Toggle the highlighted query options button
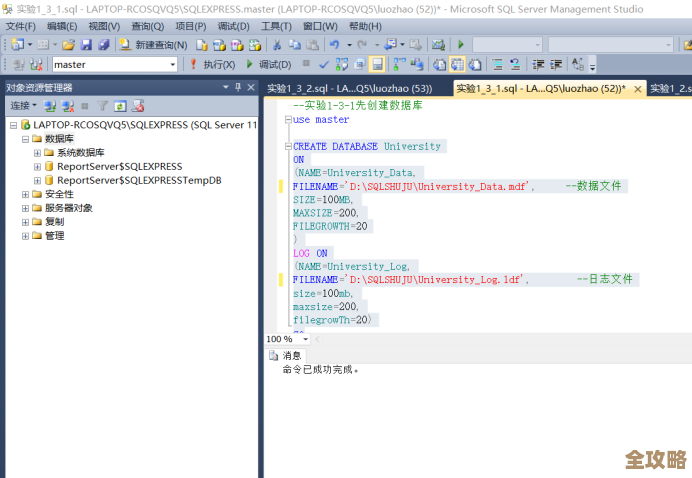692x478 pixels. point(377,65)
